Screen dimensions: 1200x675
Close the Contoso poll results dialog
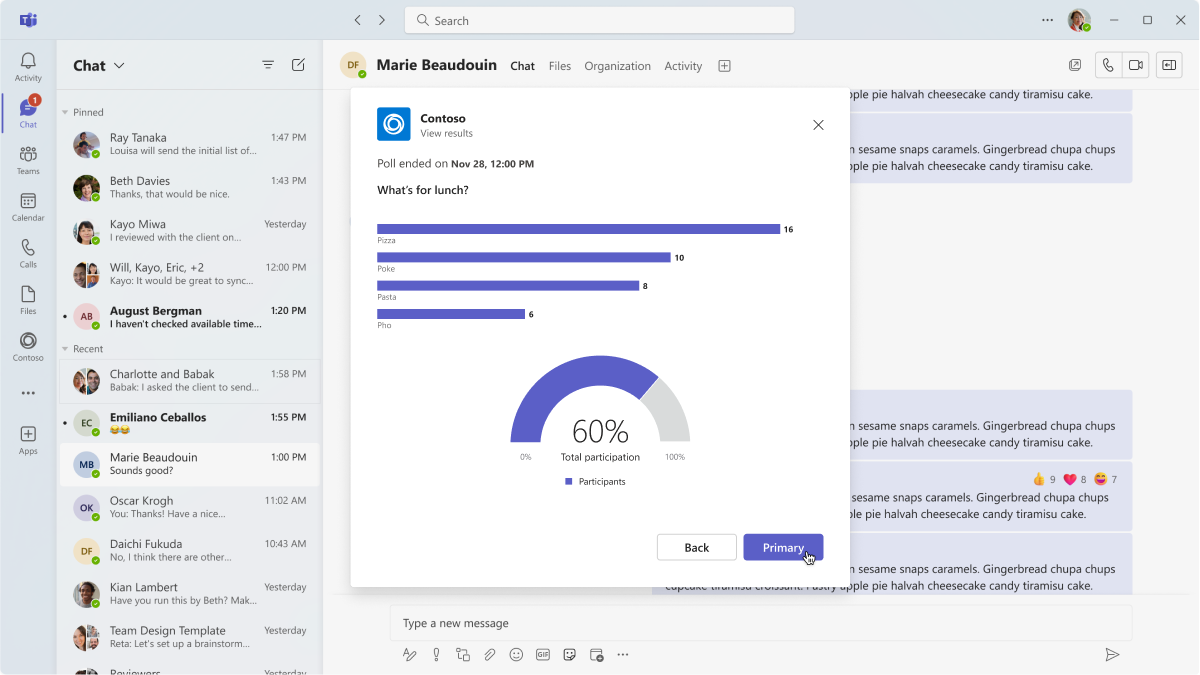tap(818, 125)
